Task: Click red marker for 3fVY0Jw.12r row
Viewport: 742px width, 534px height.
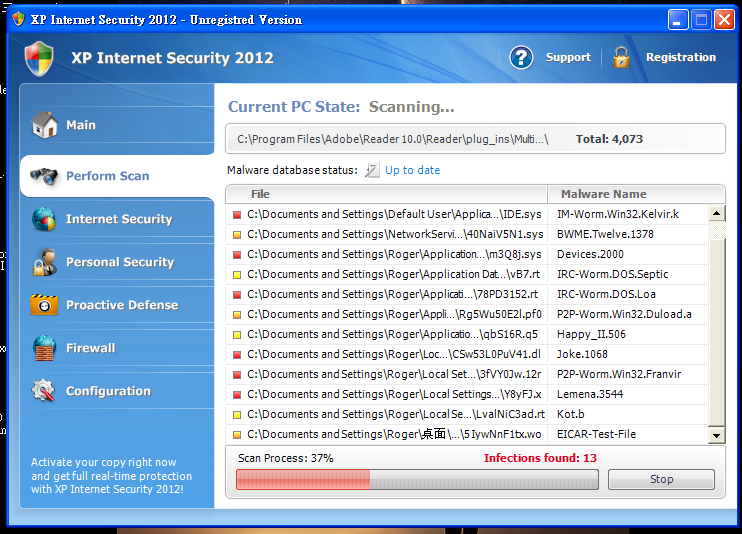Action: tap(237, 375)
